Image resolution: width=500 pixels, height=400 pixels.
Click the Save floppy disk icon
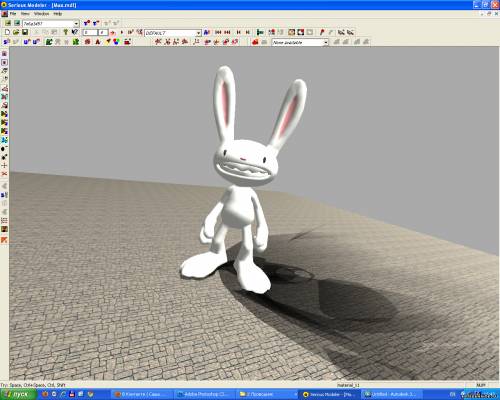[25, 32]
